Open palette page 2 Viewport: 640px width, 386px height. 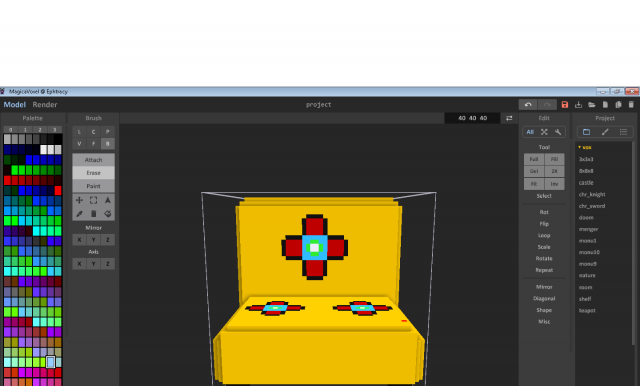point(40,130)
